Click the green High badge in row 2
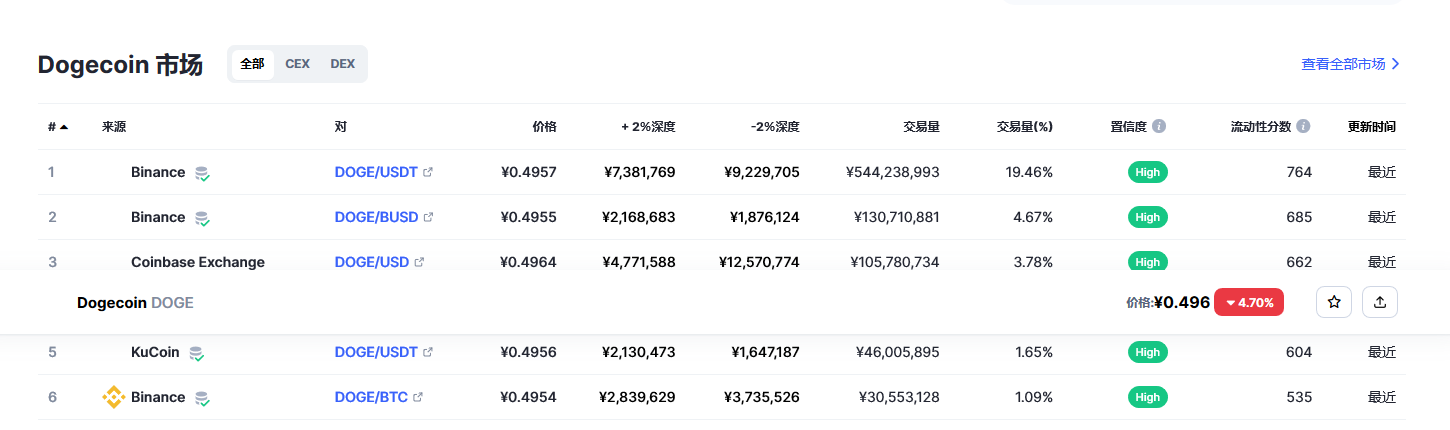 point(1147,217)
